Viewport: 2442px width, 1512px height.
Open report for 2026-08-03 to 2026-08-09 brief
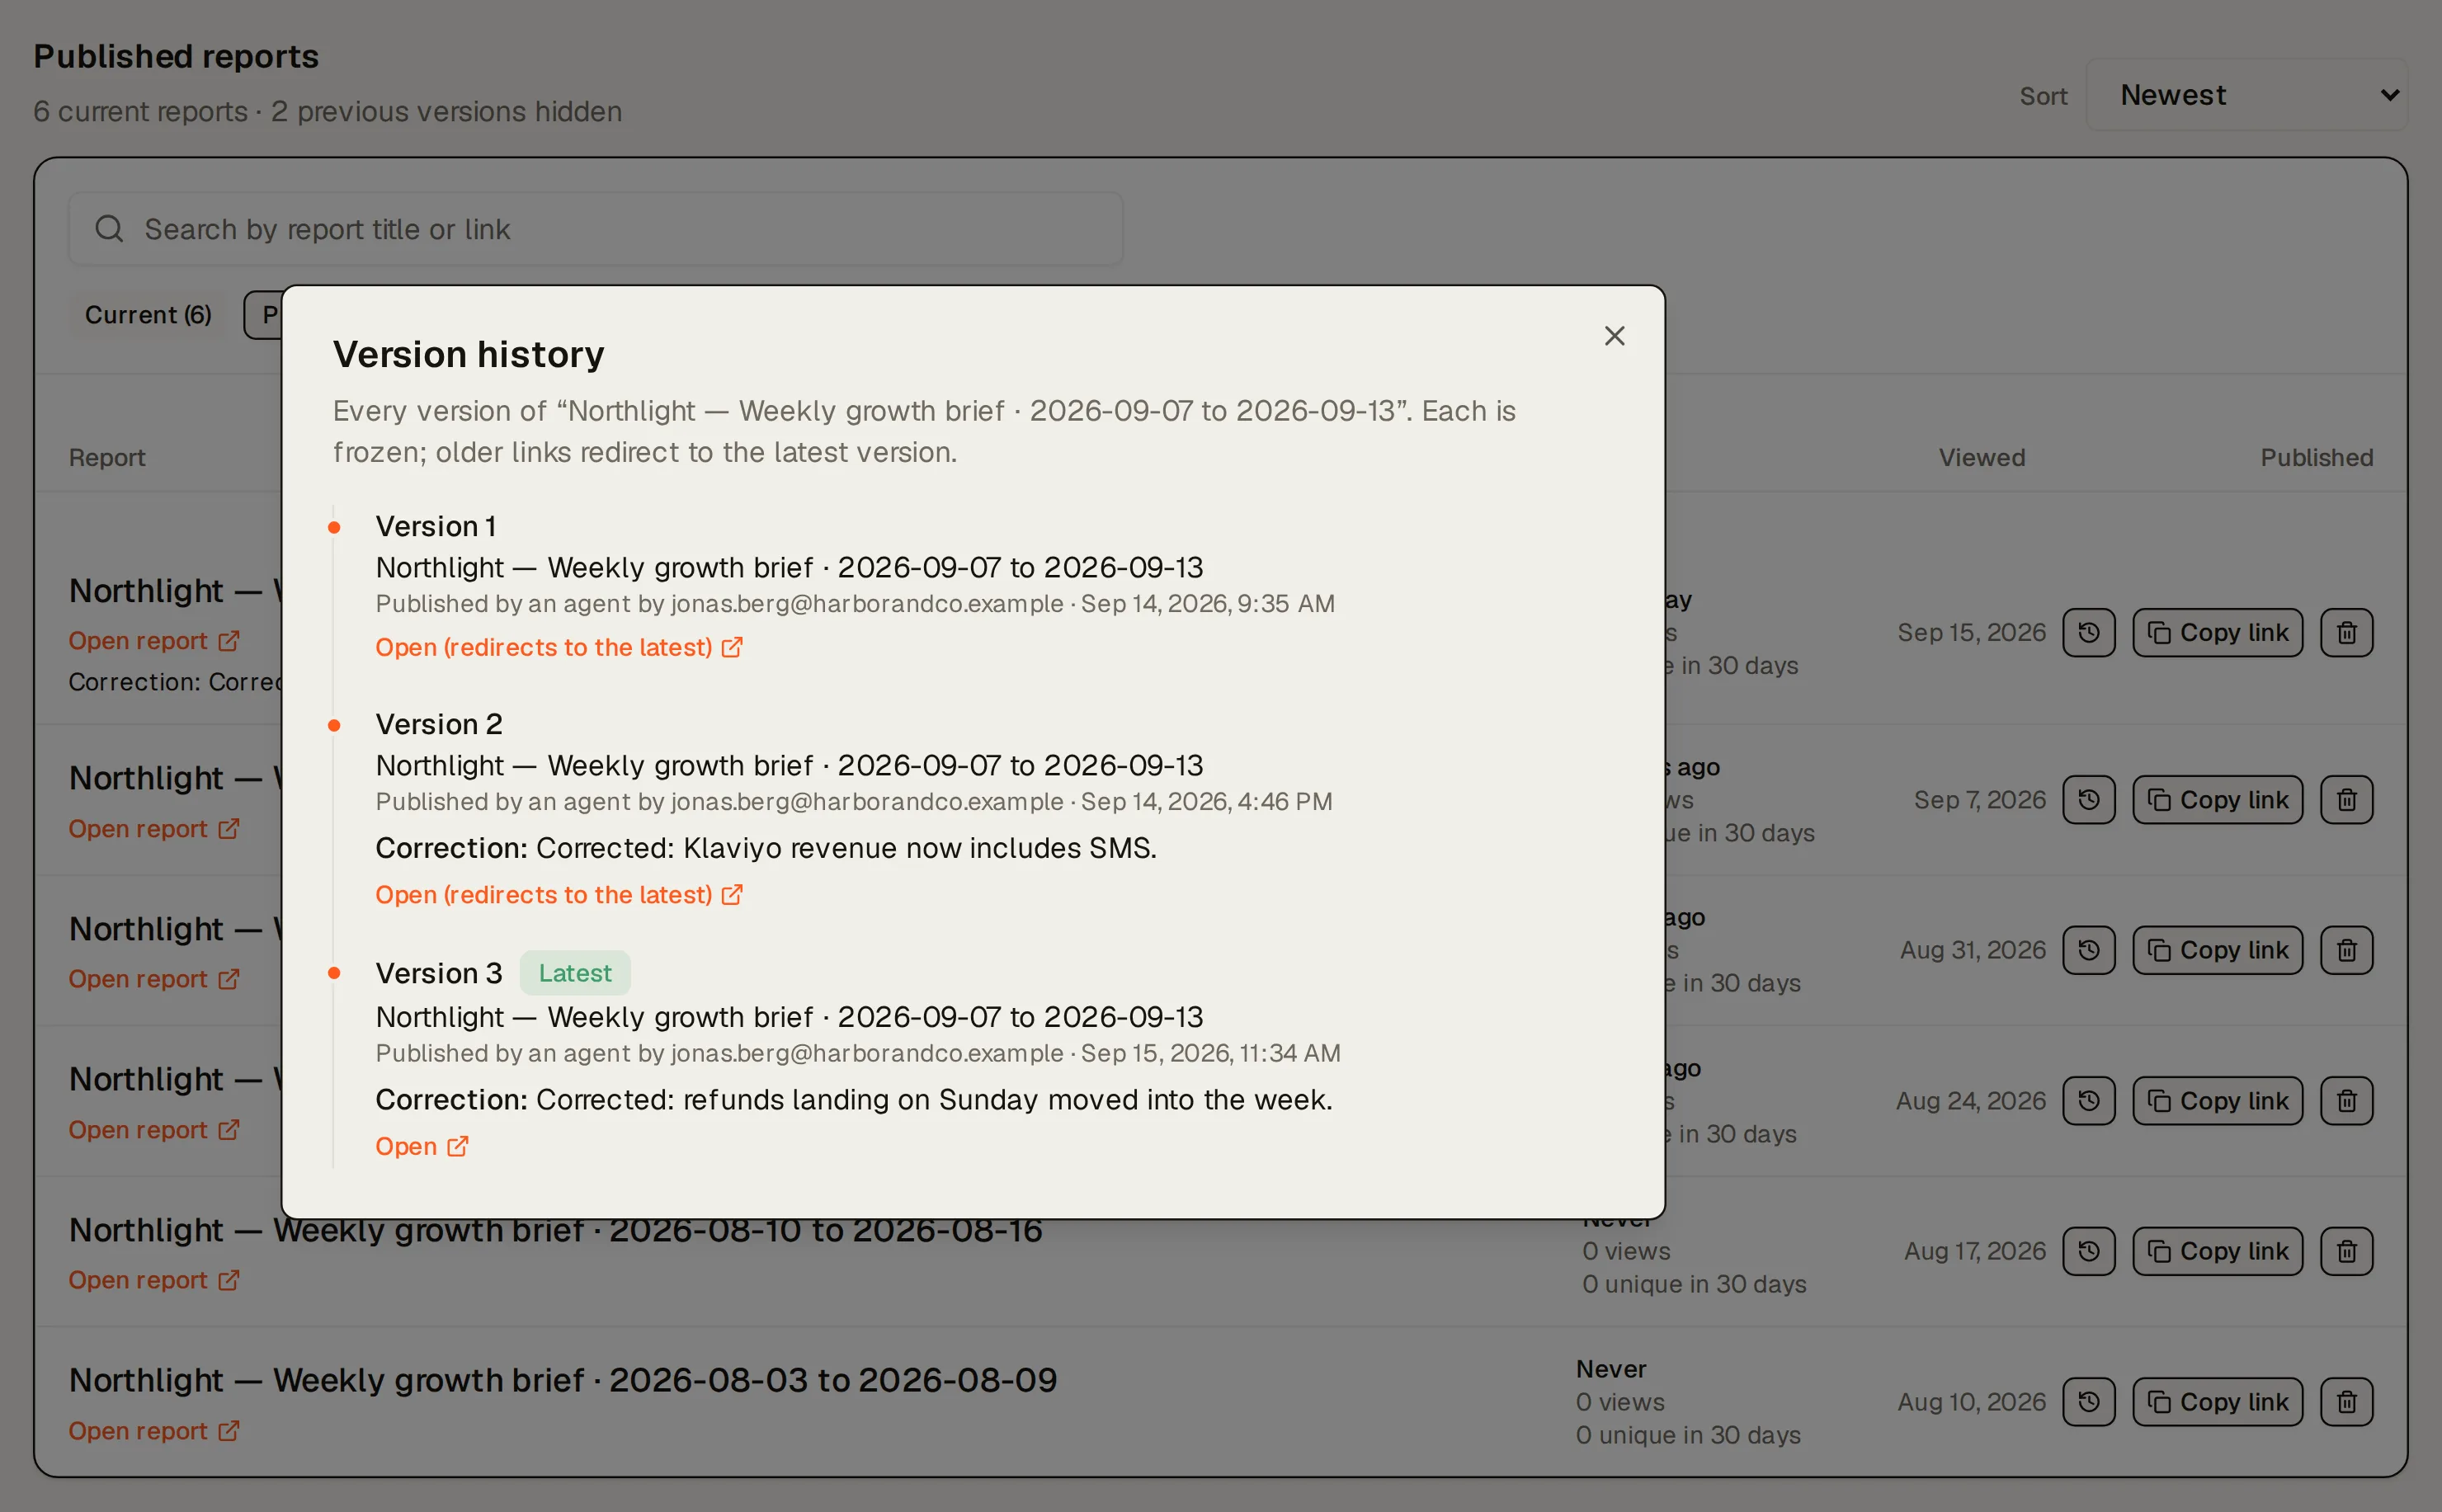point(154,1431)
